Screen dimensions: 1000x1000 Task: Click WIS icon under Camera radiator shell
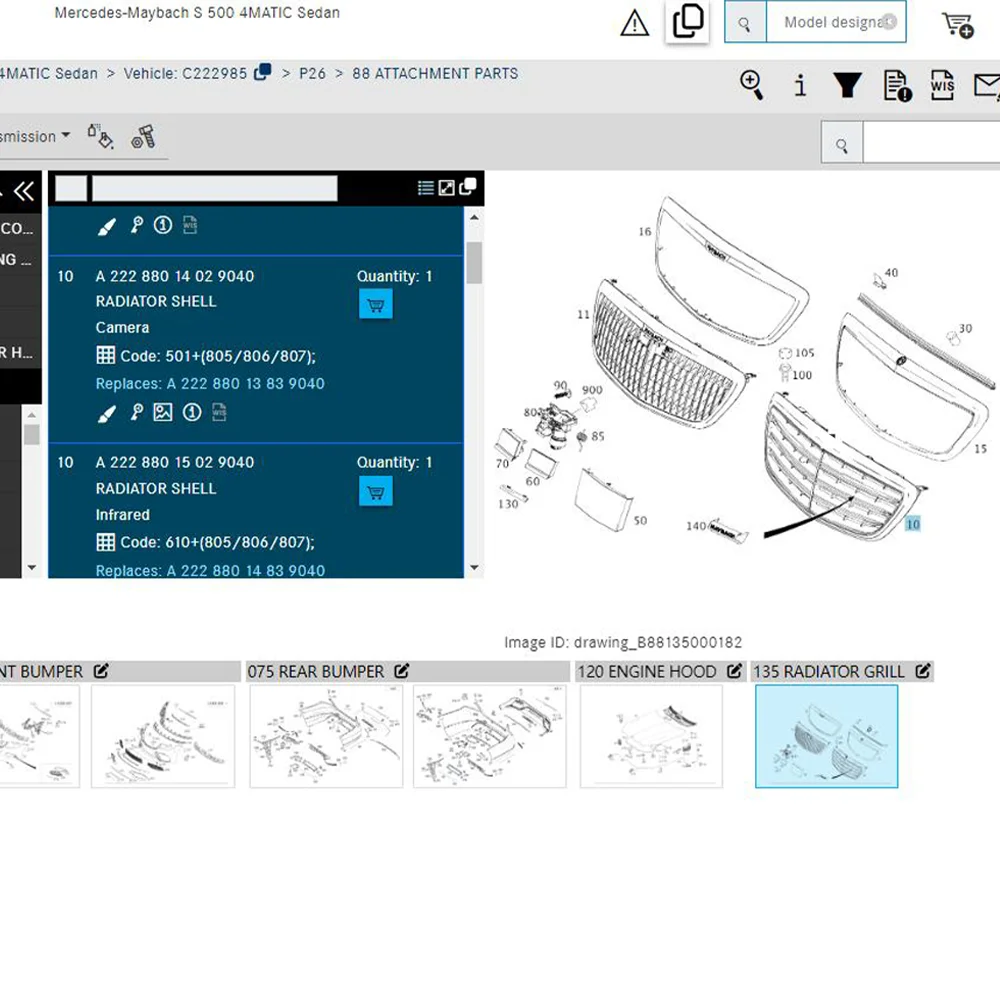coord(219,413)
